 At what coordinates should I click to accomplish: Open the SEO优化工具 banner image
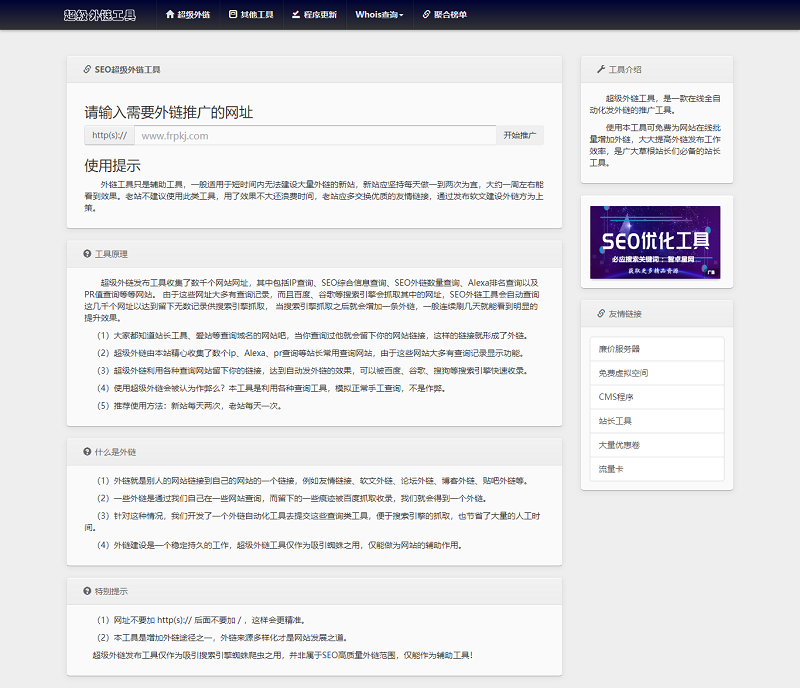(655, 242)
